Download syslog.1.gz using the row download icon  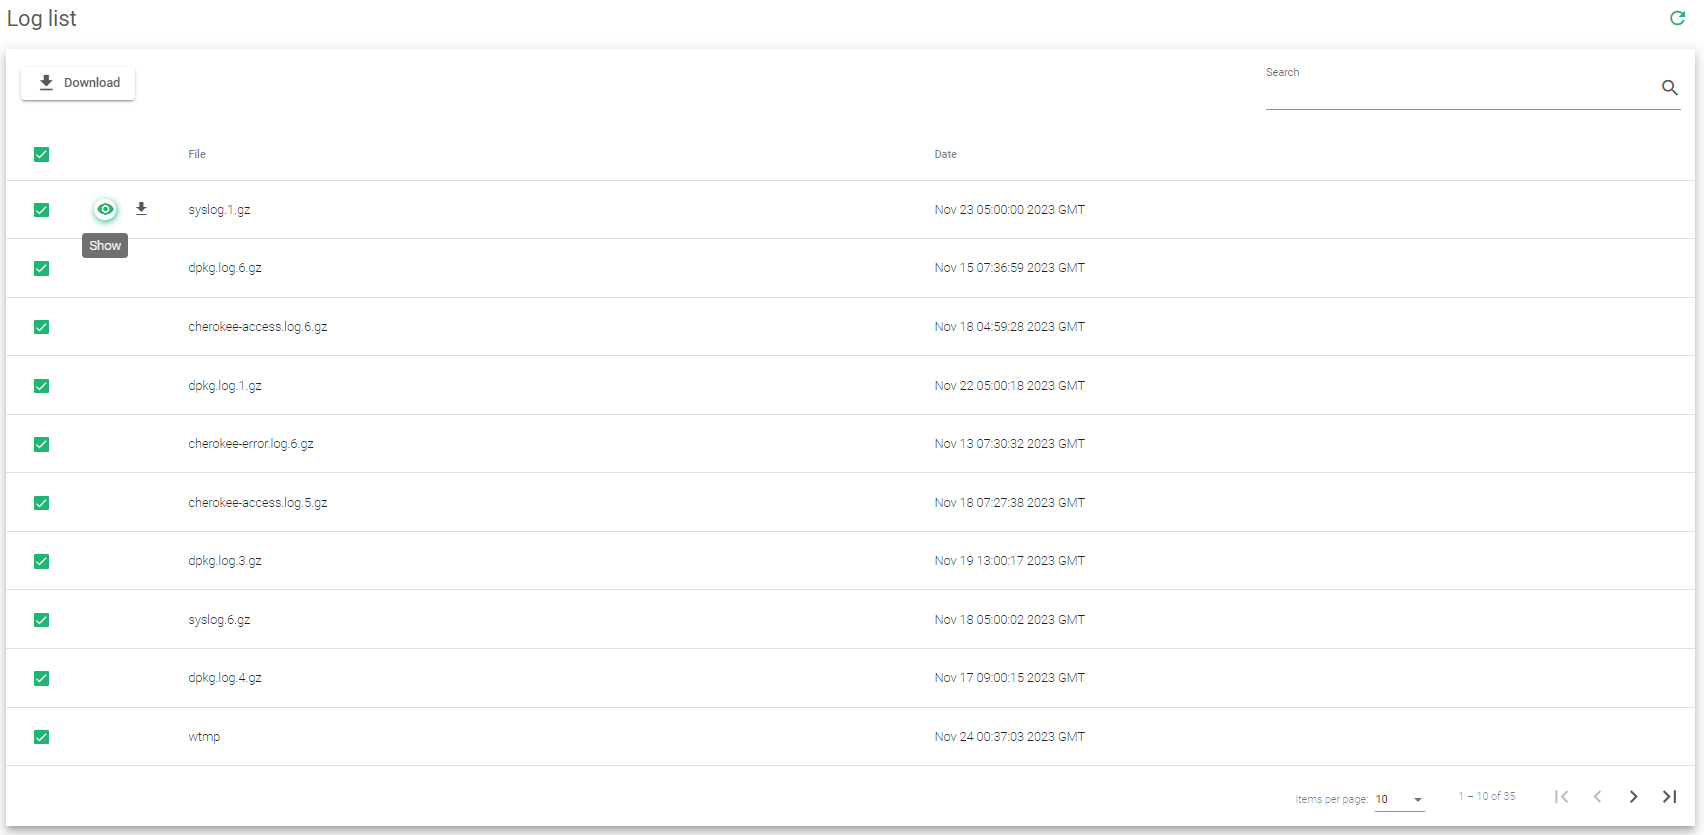pos(141,209)
